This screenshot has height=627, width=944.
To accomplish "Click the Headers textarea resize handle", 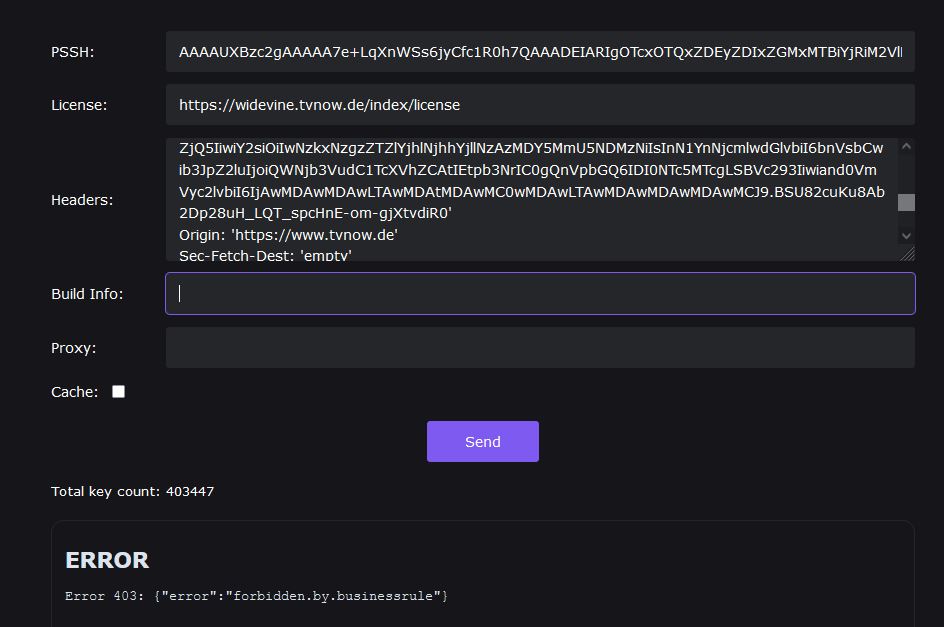I will click(908, 254).
